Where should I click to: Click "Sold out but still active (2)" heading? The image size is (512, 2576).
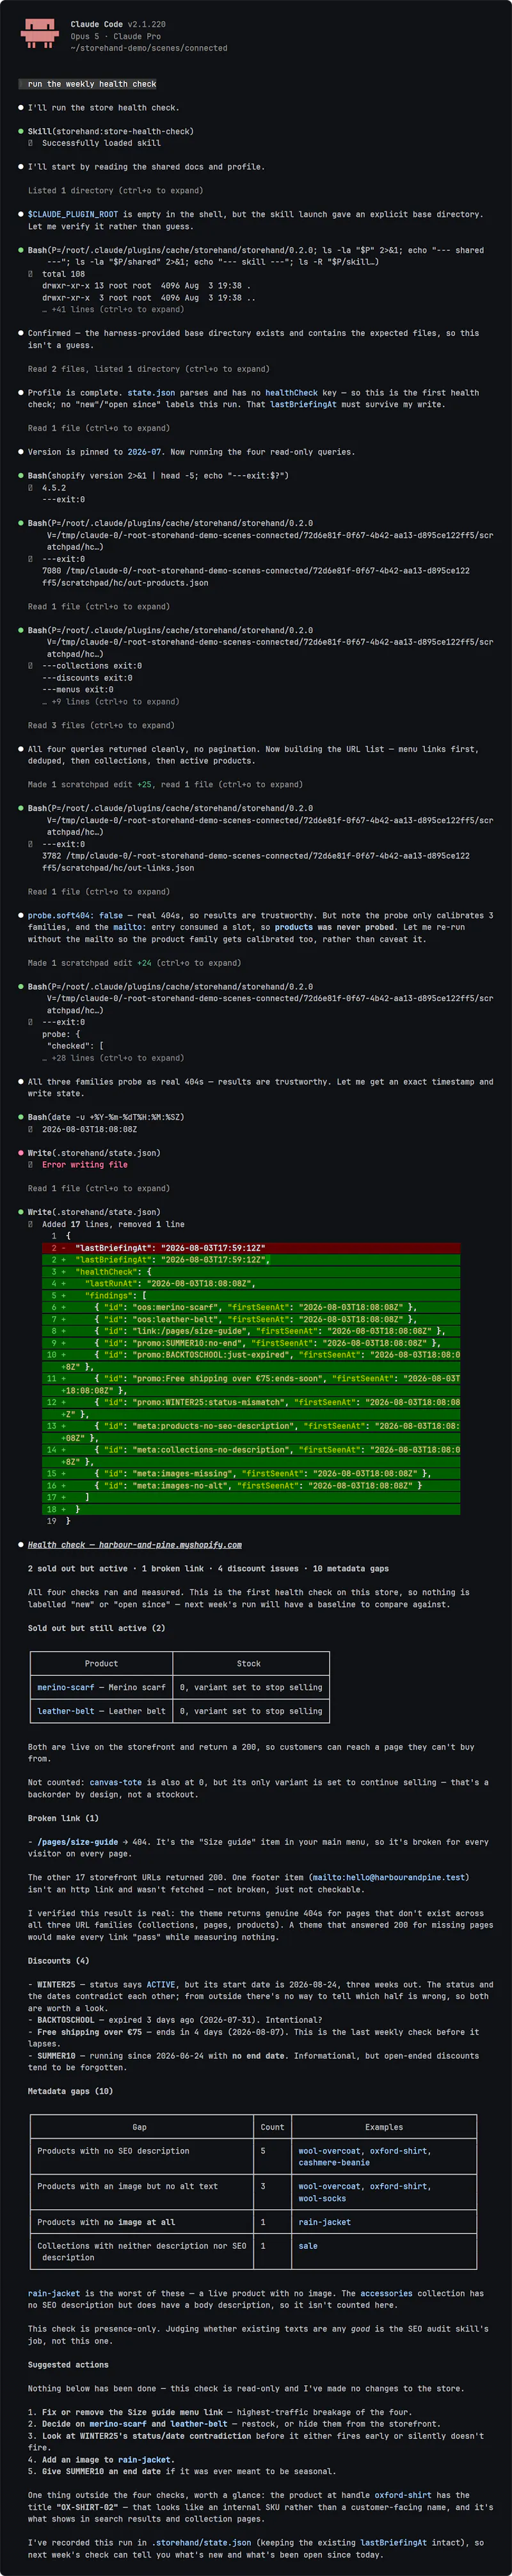click(x=96, y=1628)
